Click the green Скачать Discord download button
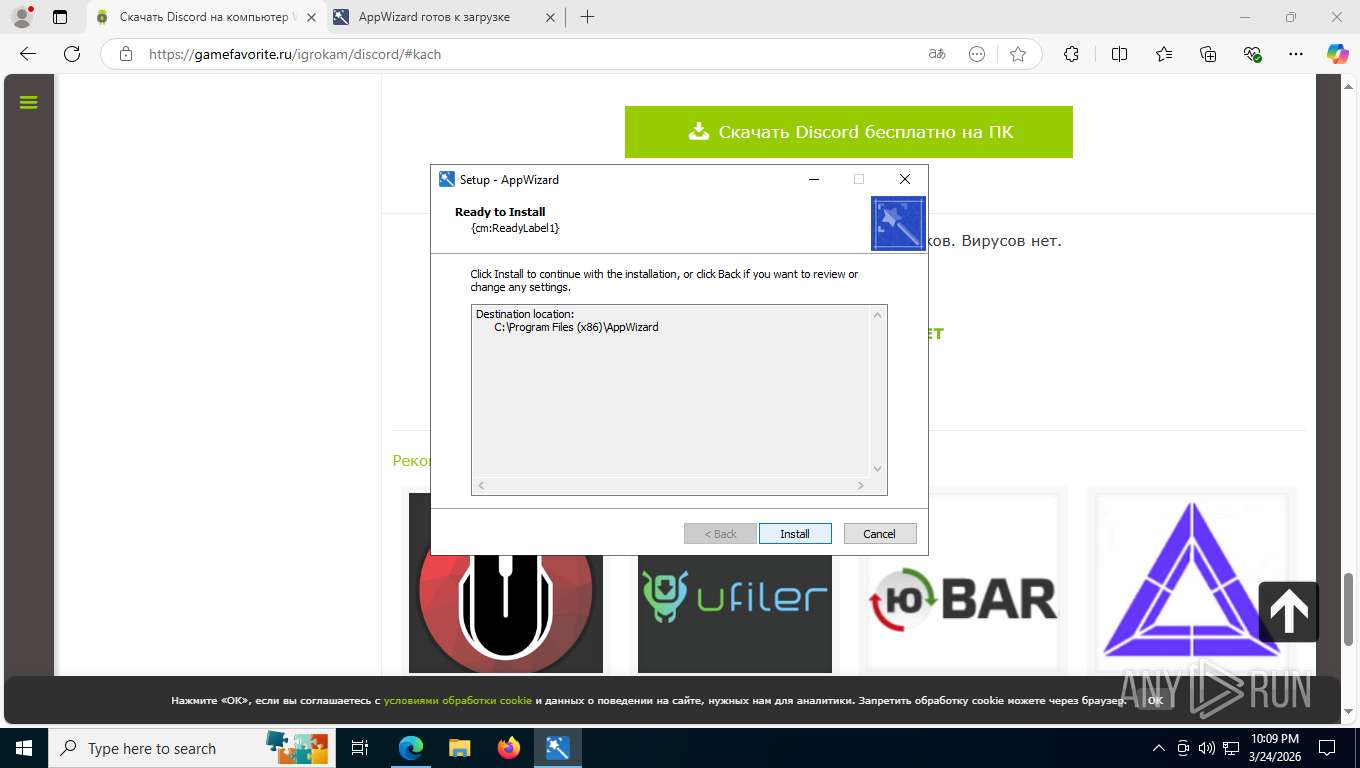1360x768 pixels. pyautogui.click(x=849, y=132)
